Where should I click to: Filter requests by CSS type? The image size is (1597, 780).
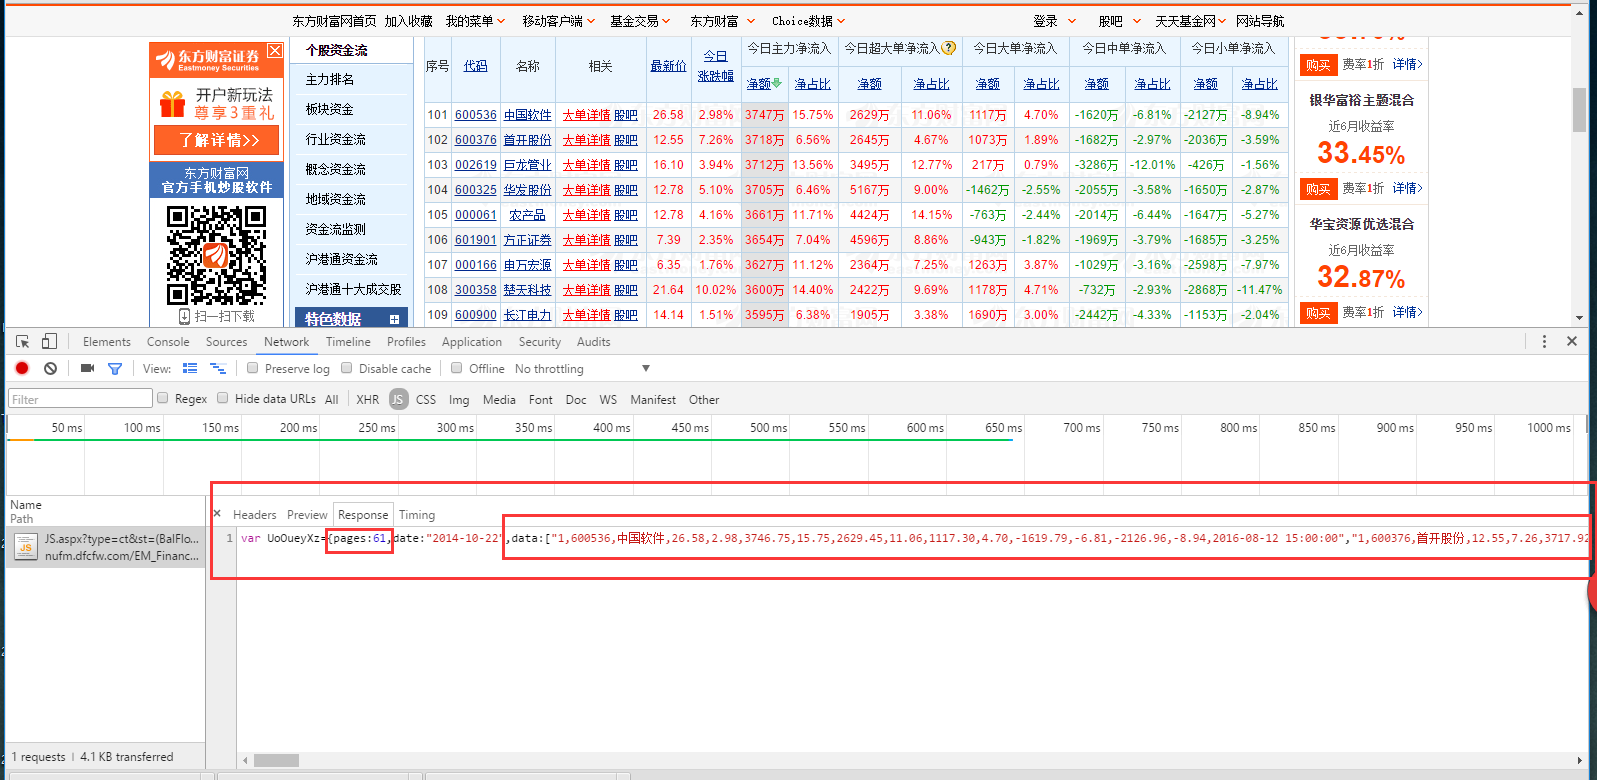click(x=426, y=399)
